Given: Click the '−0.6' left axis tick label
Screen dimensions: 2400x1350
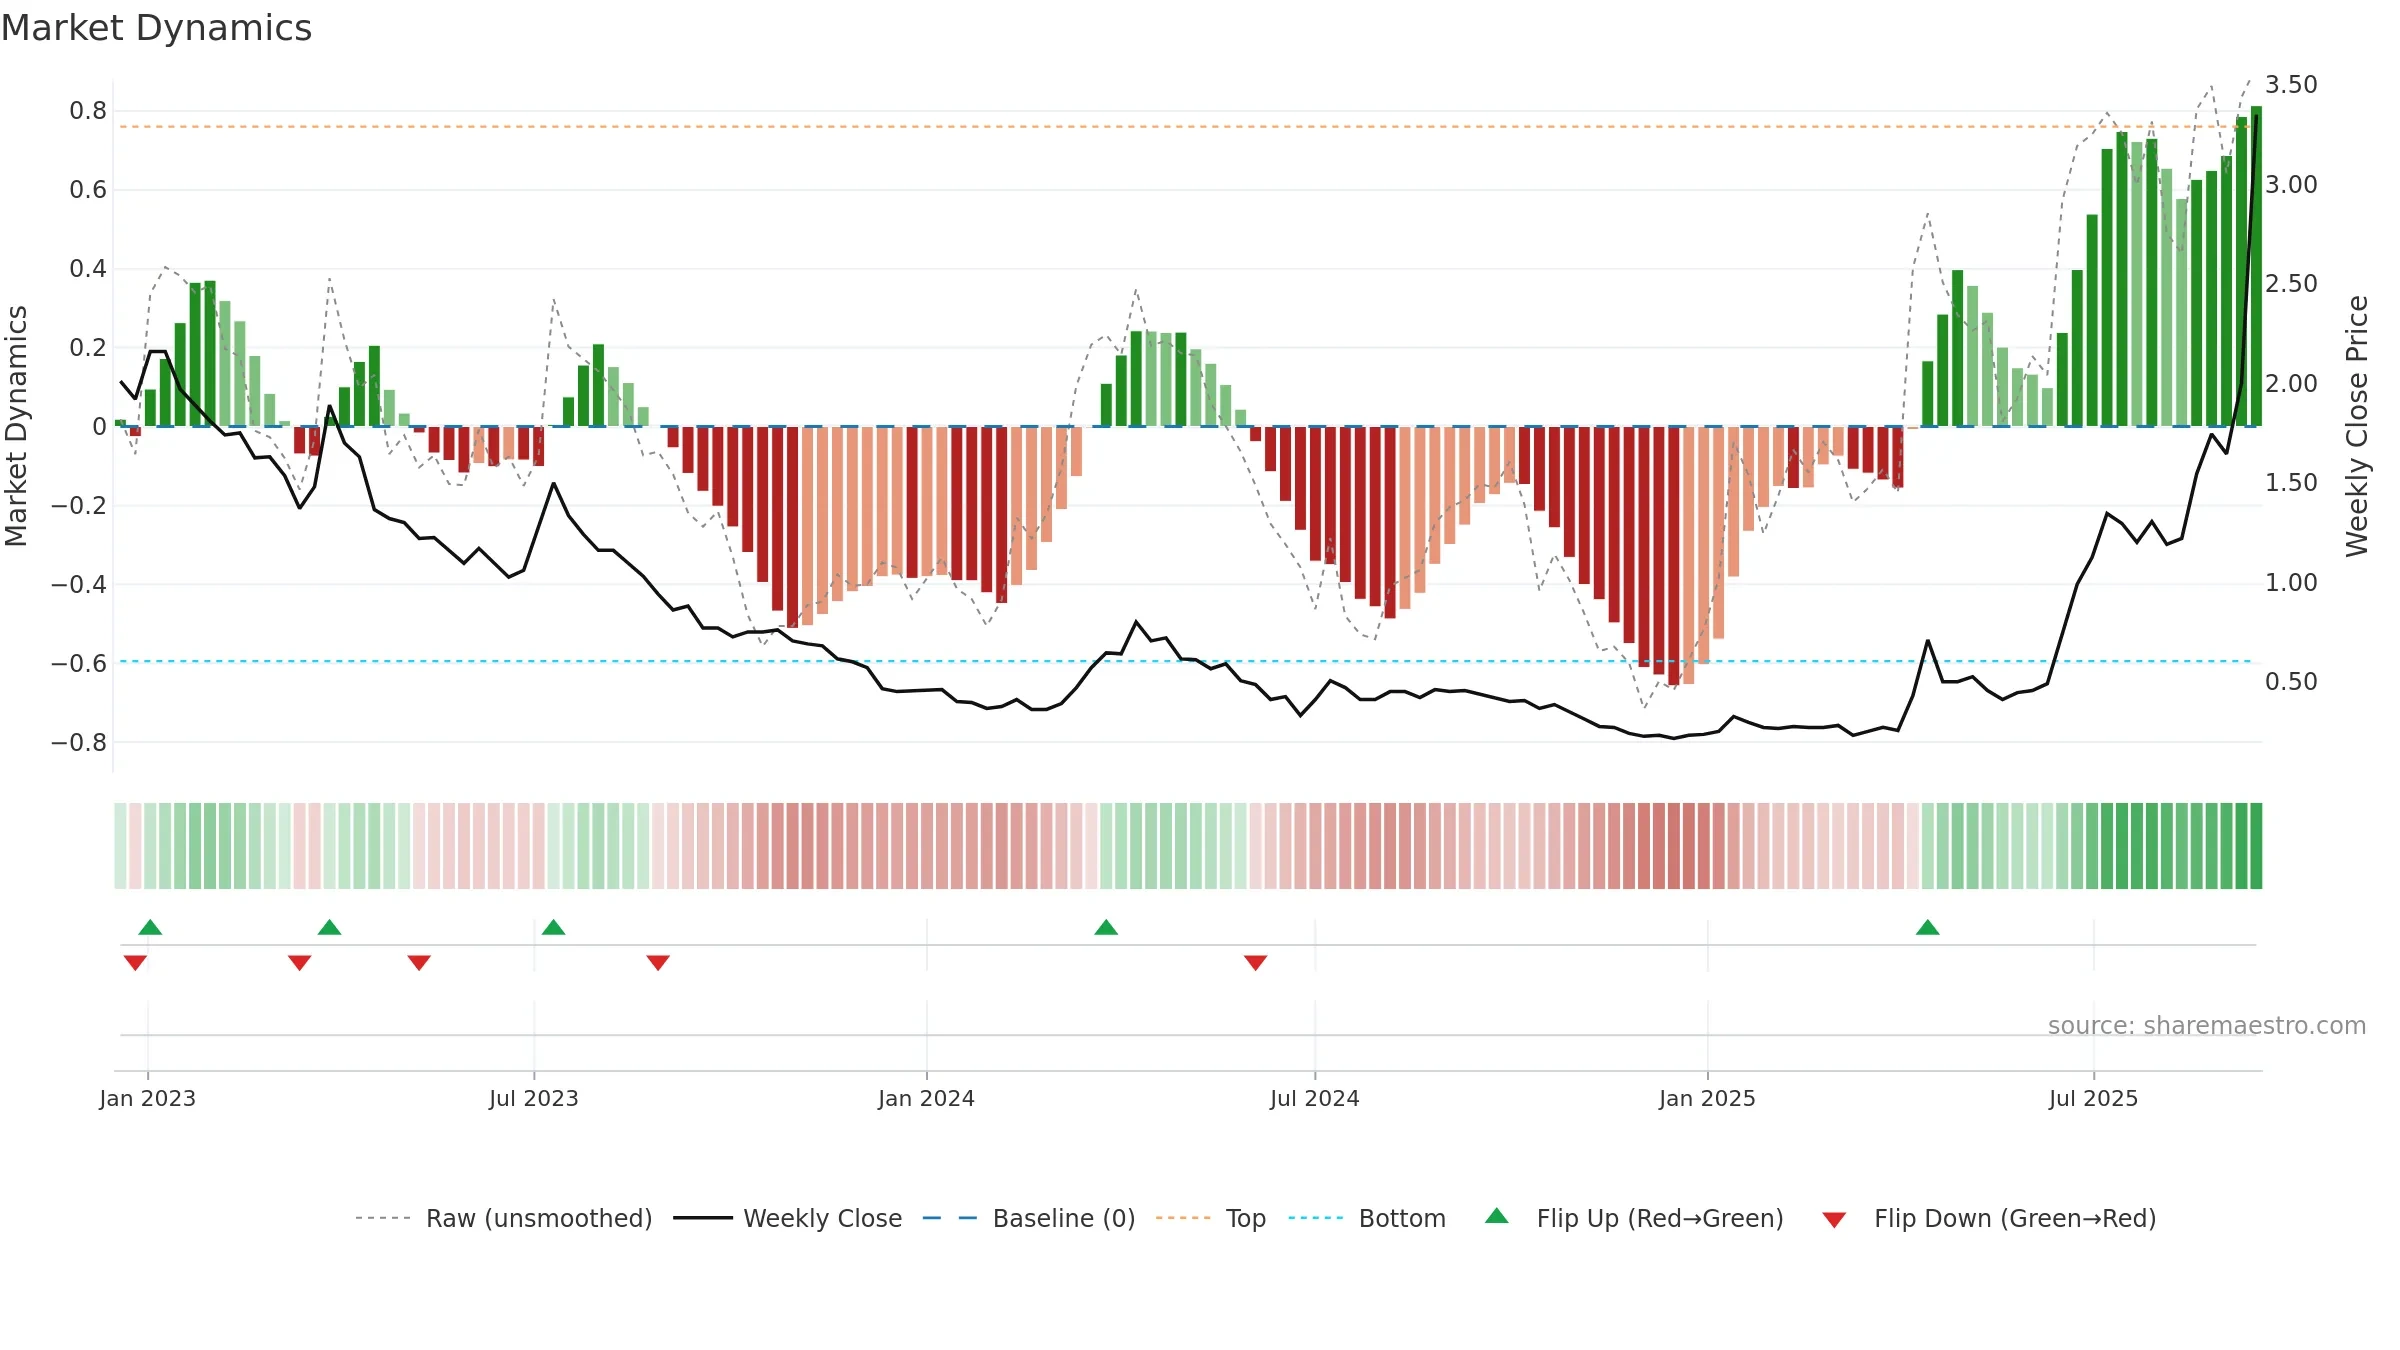Looking at the screenshot, I should point(79,663).
